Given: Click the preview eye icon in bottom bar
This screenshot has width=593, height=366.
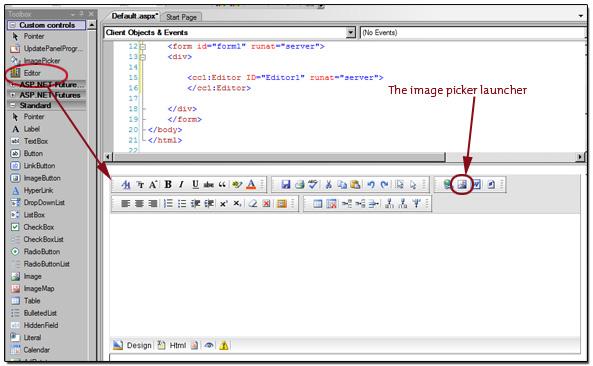Looking at the screenshot, I should [209, 345].
